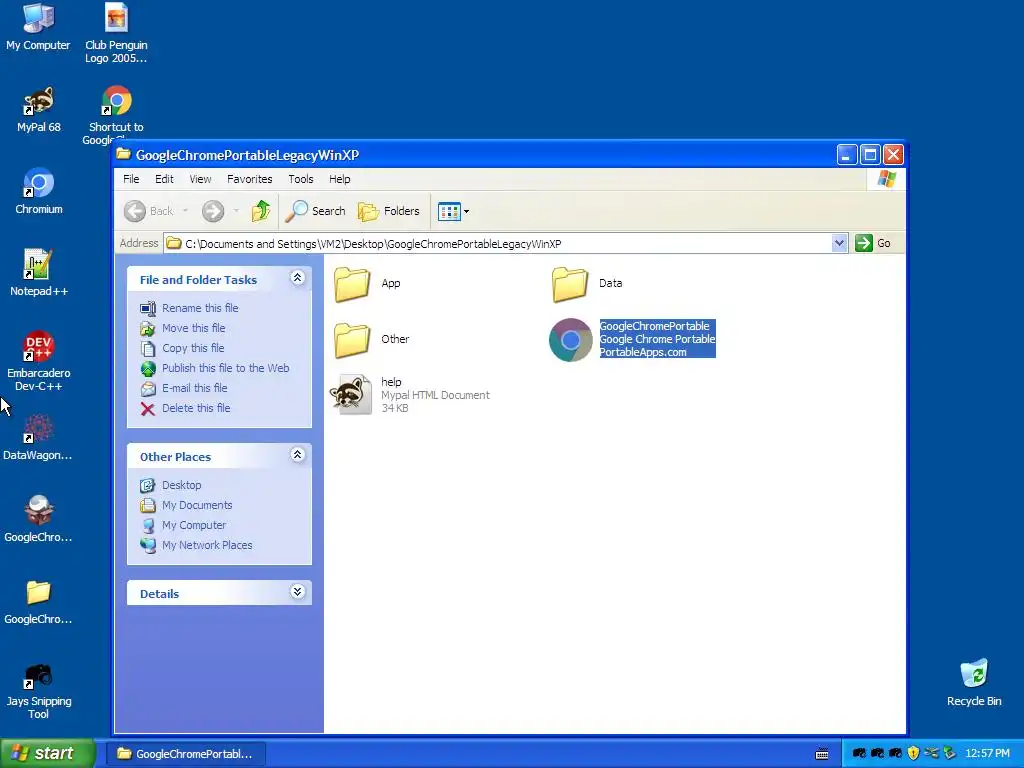Select Notepad++ desktop shortcut
Image resolution: width=1024 pixels, height=768 pixels.
(38, 265)
